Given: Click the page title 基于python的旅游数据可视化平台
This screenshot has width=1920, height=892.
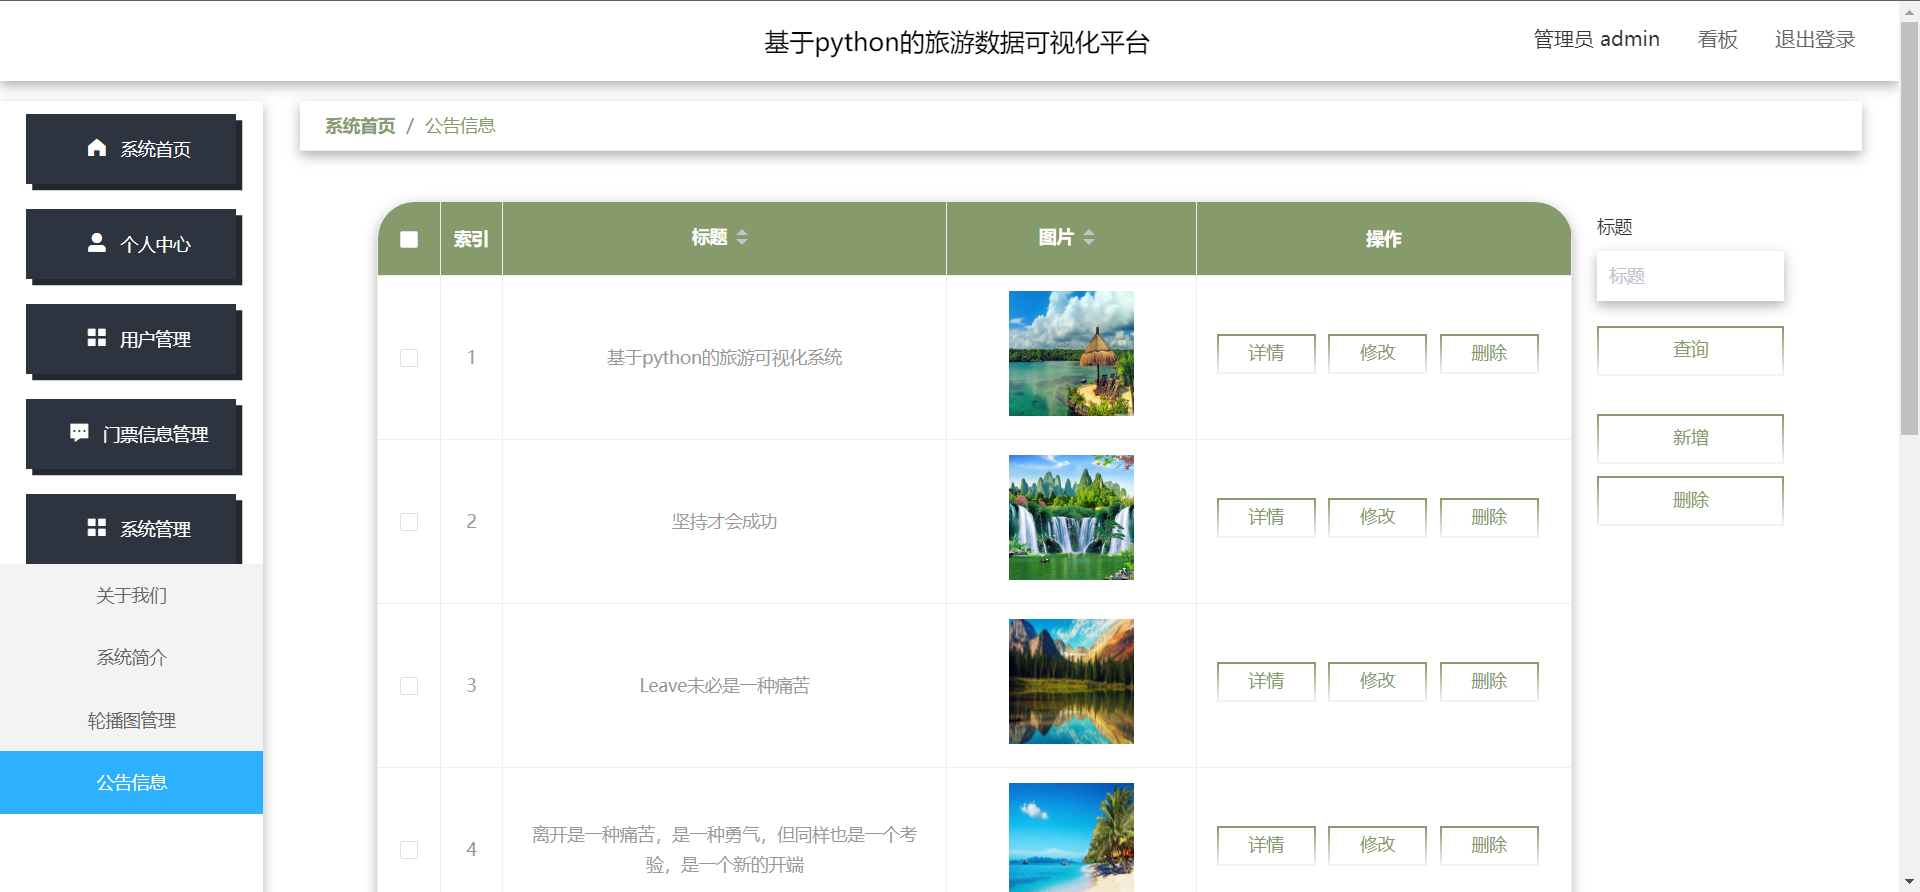Looking at the screenshot, I should click(x=957, y=42).
